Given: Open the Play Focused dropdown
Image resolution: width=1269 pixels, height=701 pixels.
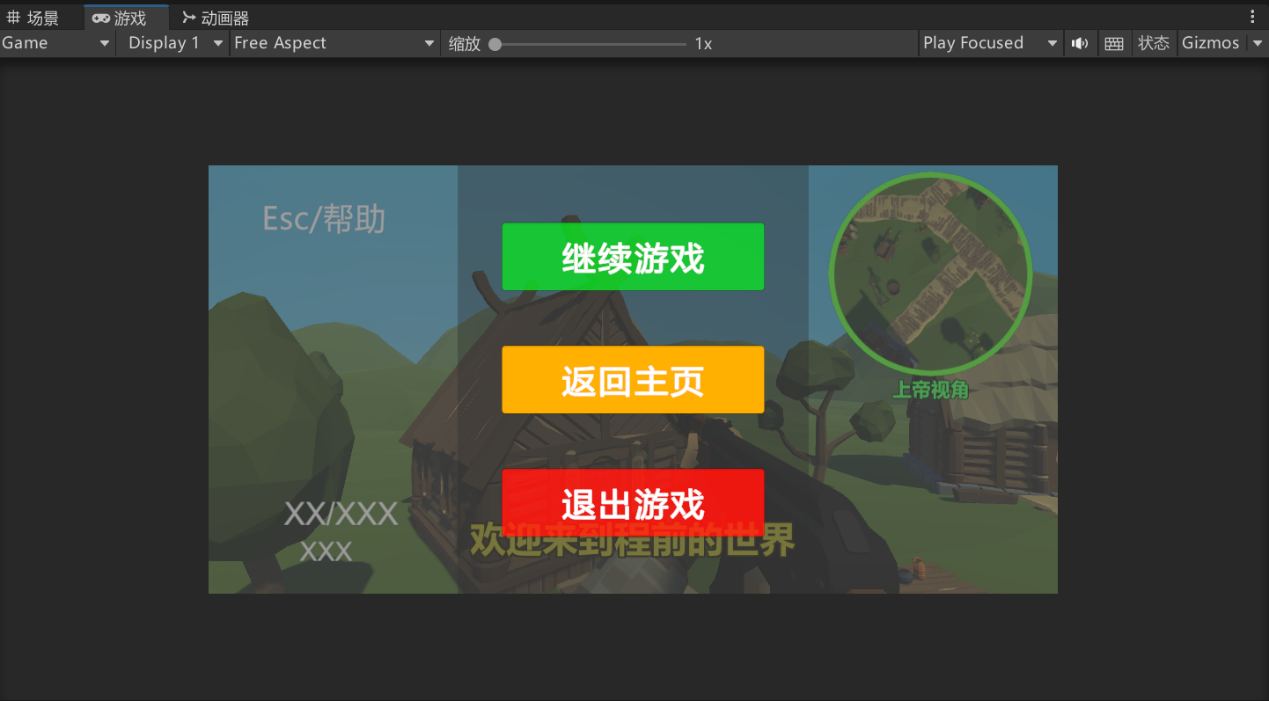Looking at the screenshot, I should coord(990,43).
